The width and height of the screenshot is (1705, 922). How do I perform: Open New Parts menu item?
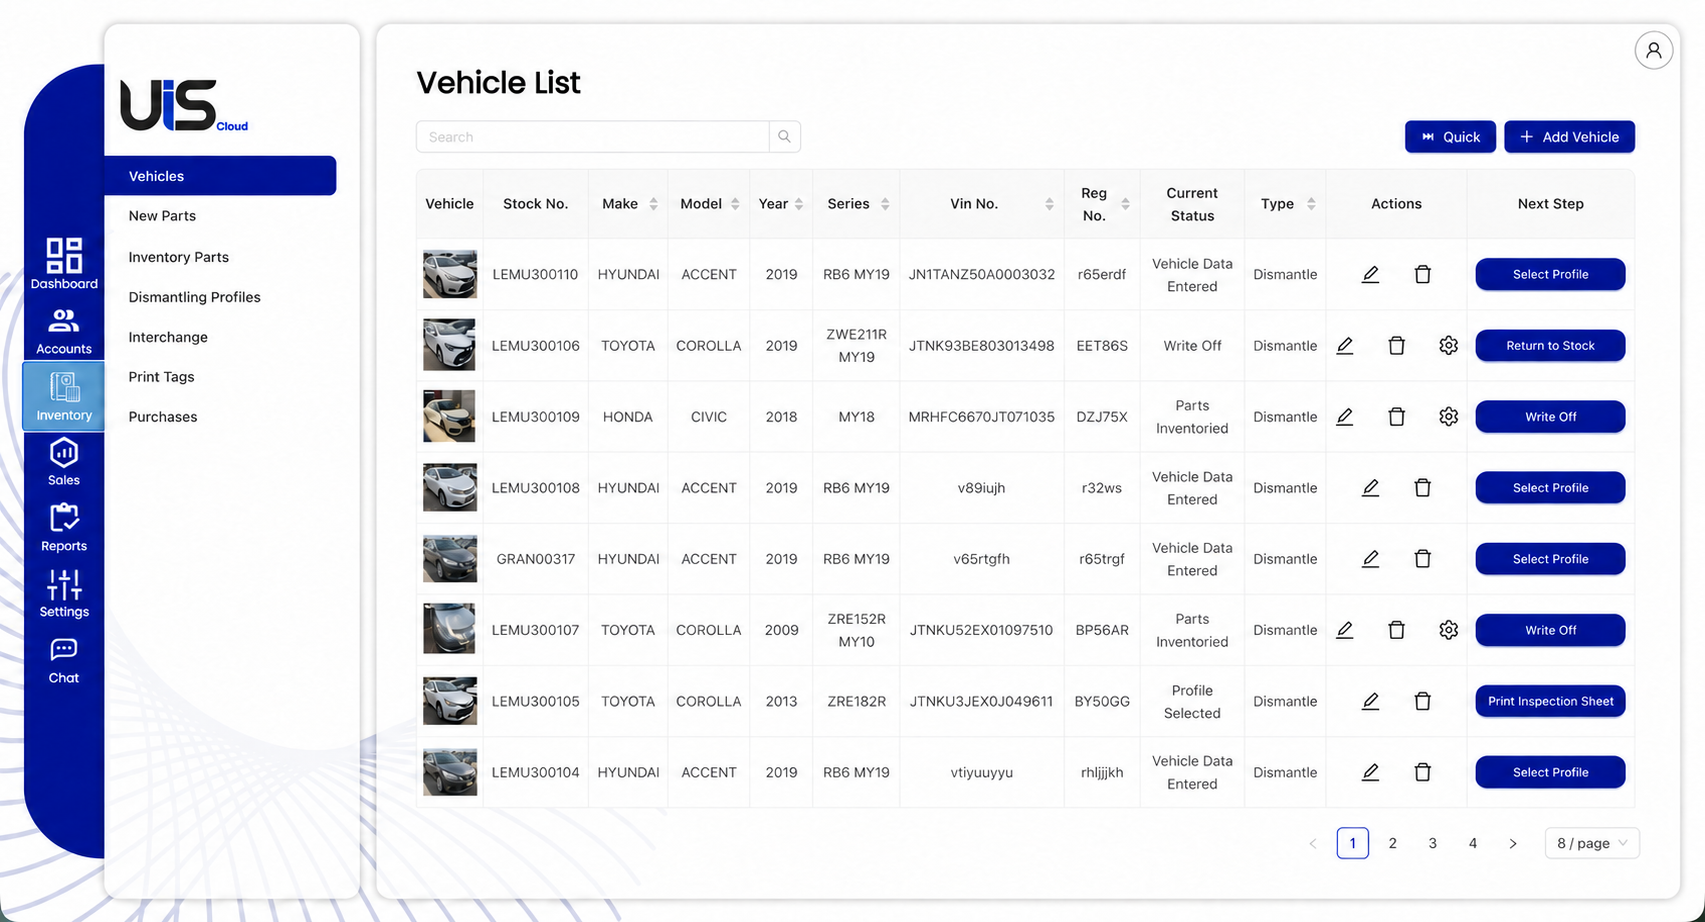[x=162, y=216]
